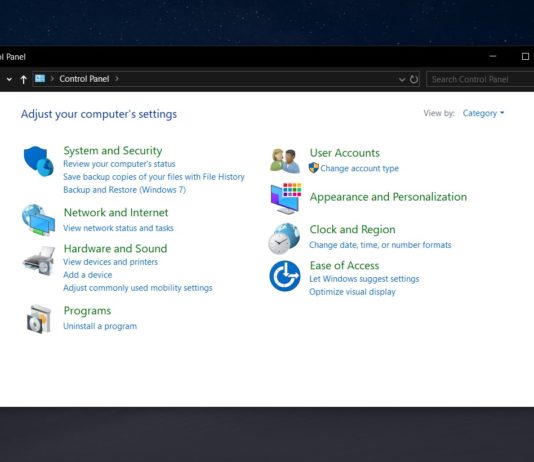Click Add a device link
The height and width of the screenshot is (462, 534).
[88, 275]
